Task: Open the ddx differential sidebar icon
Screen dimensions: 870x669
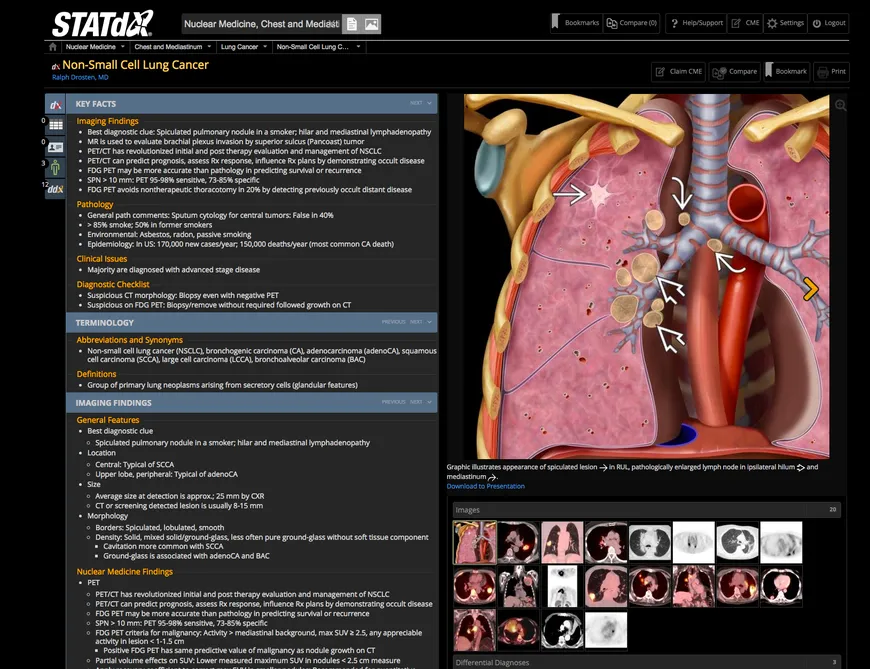Action: pyautogui.click(x=55, y=189)
